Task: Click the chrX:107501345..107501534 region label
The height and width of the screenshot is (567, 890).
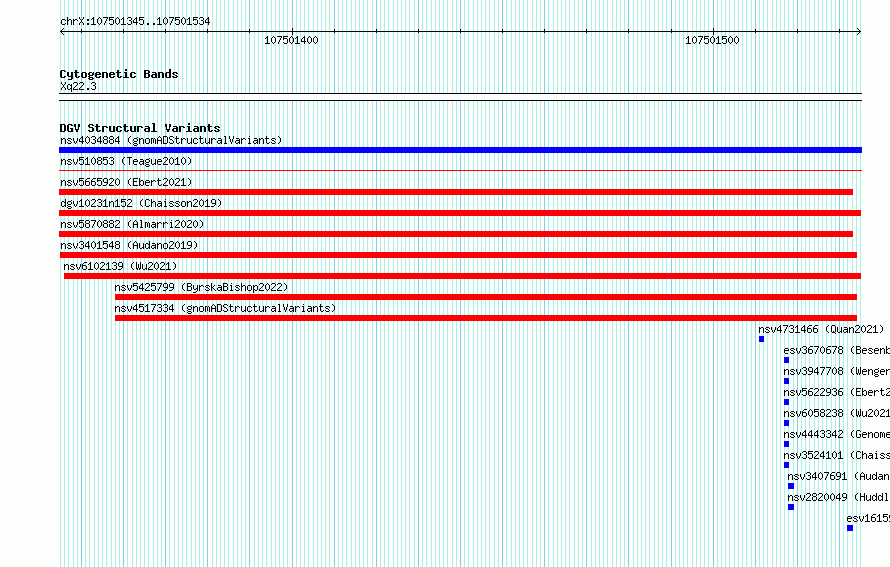Action: pyautogui.click(x=135, y=22)
